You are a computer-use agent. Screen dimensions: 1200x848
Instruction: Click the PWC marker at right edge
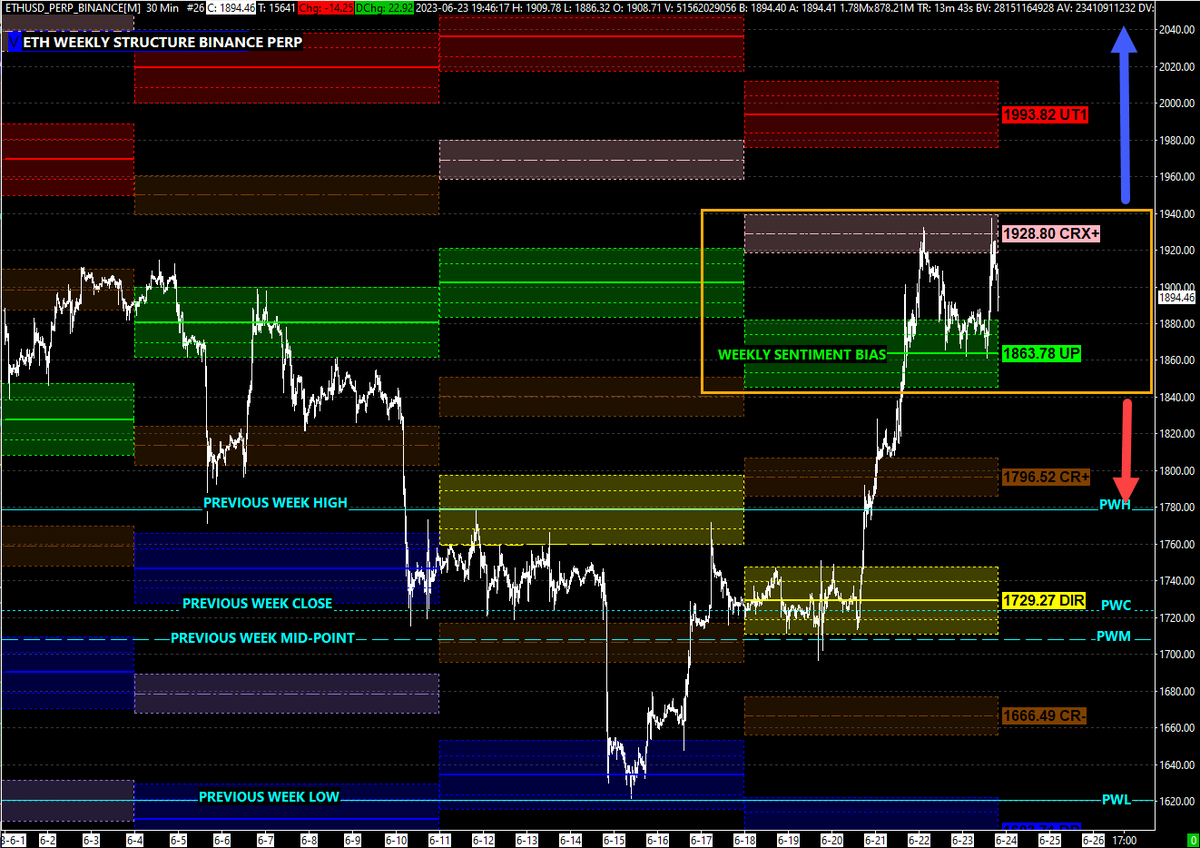coord(1116,605)
